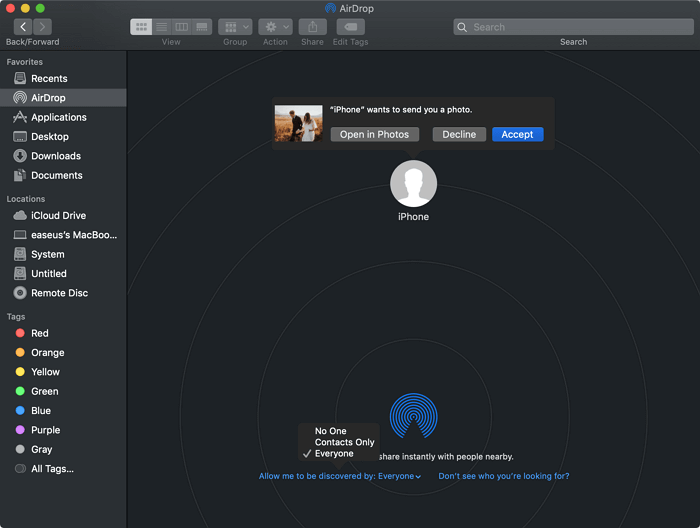Click the Share toolbar icon
Image resolution: width=700 pixels, height=528 pixels.
tap(312, 27)
